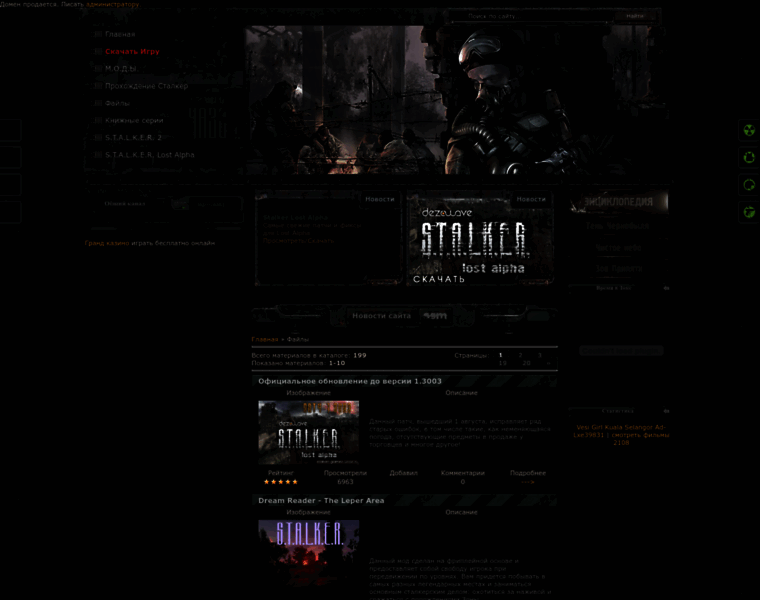Click Общий канал chat tab
The height and width of the screenshot is (600, 760).
(125, 204)
